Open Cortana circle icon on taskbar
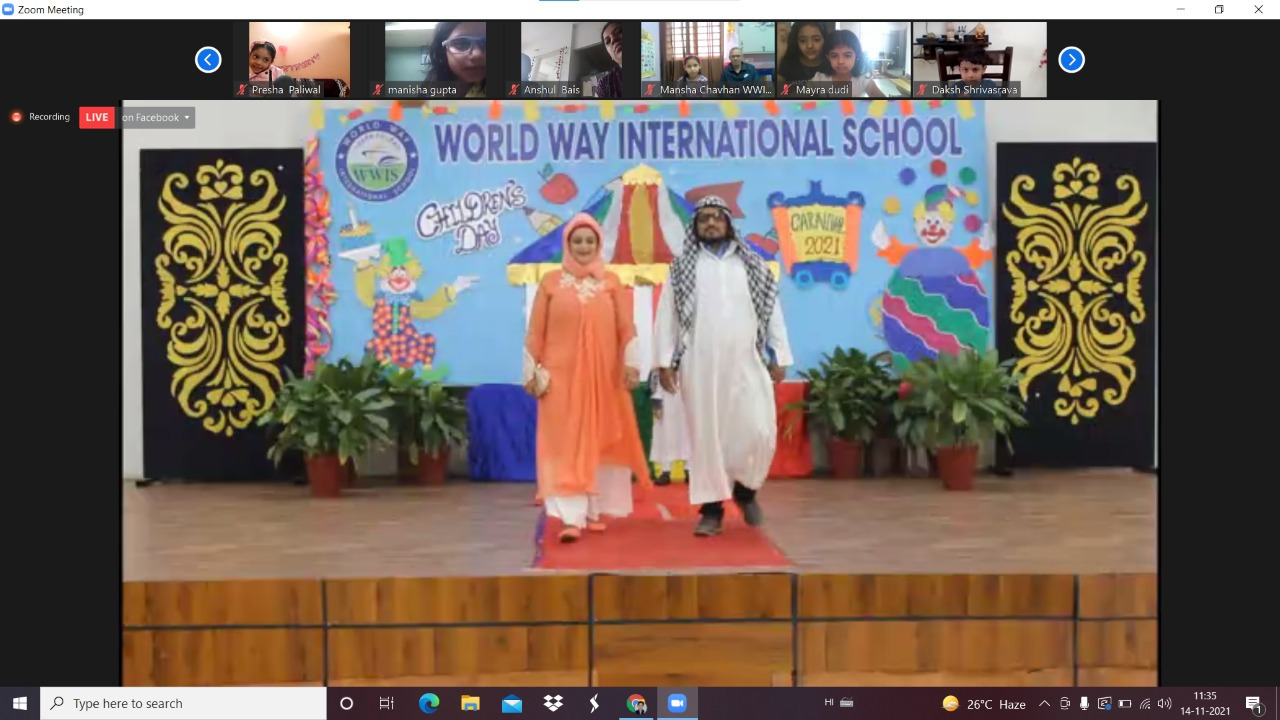 [x=346, y=703]
